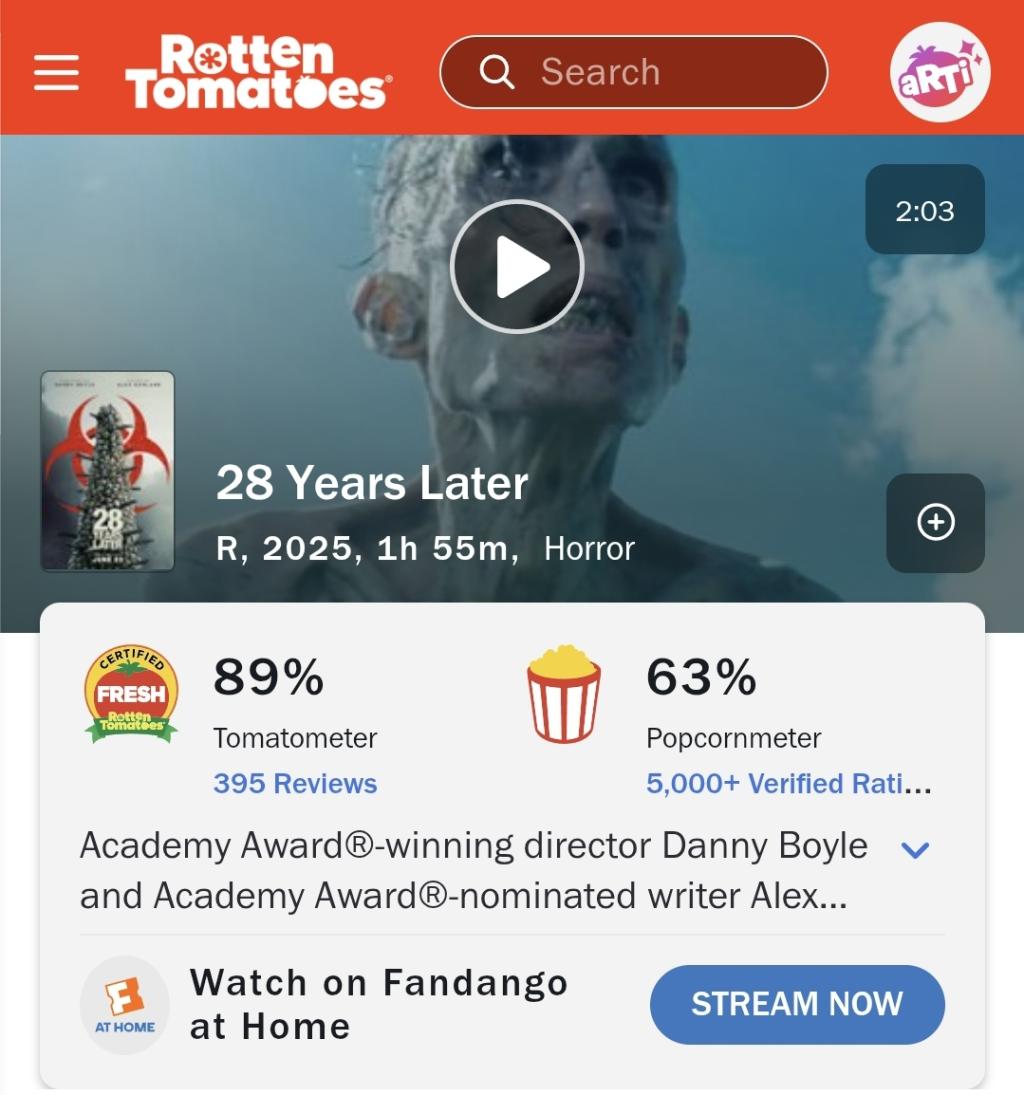Click the 2:03 trailer duration badge

(x=925, y=210)
